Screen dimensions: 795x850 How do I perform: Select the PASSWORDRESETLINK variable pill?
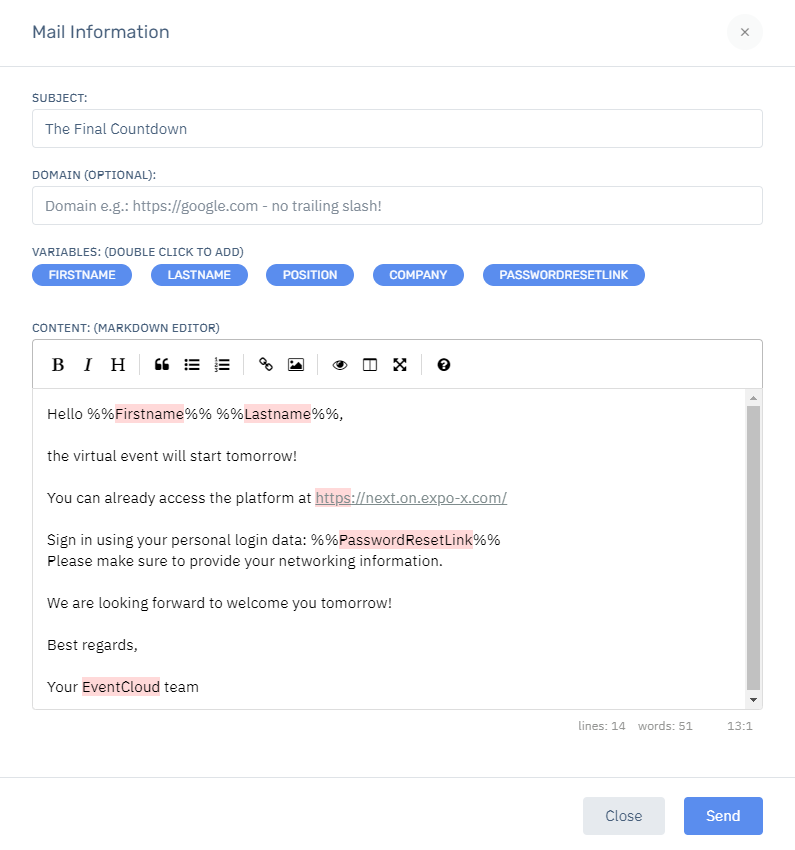pos(564,275)
